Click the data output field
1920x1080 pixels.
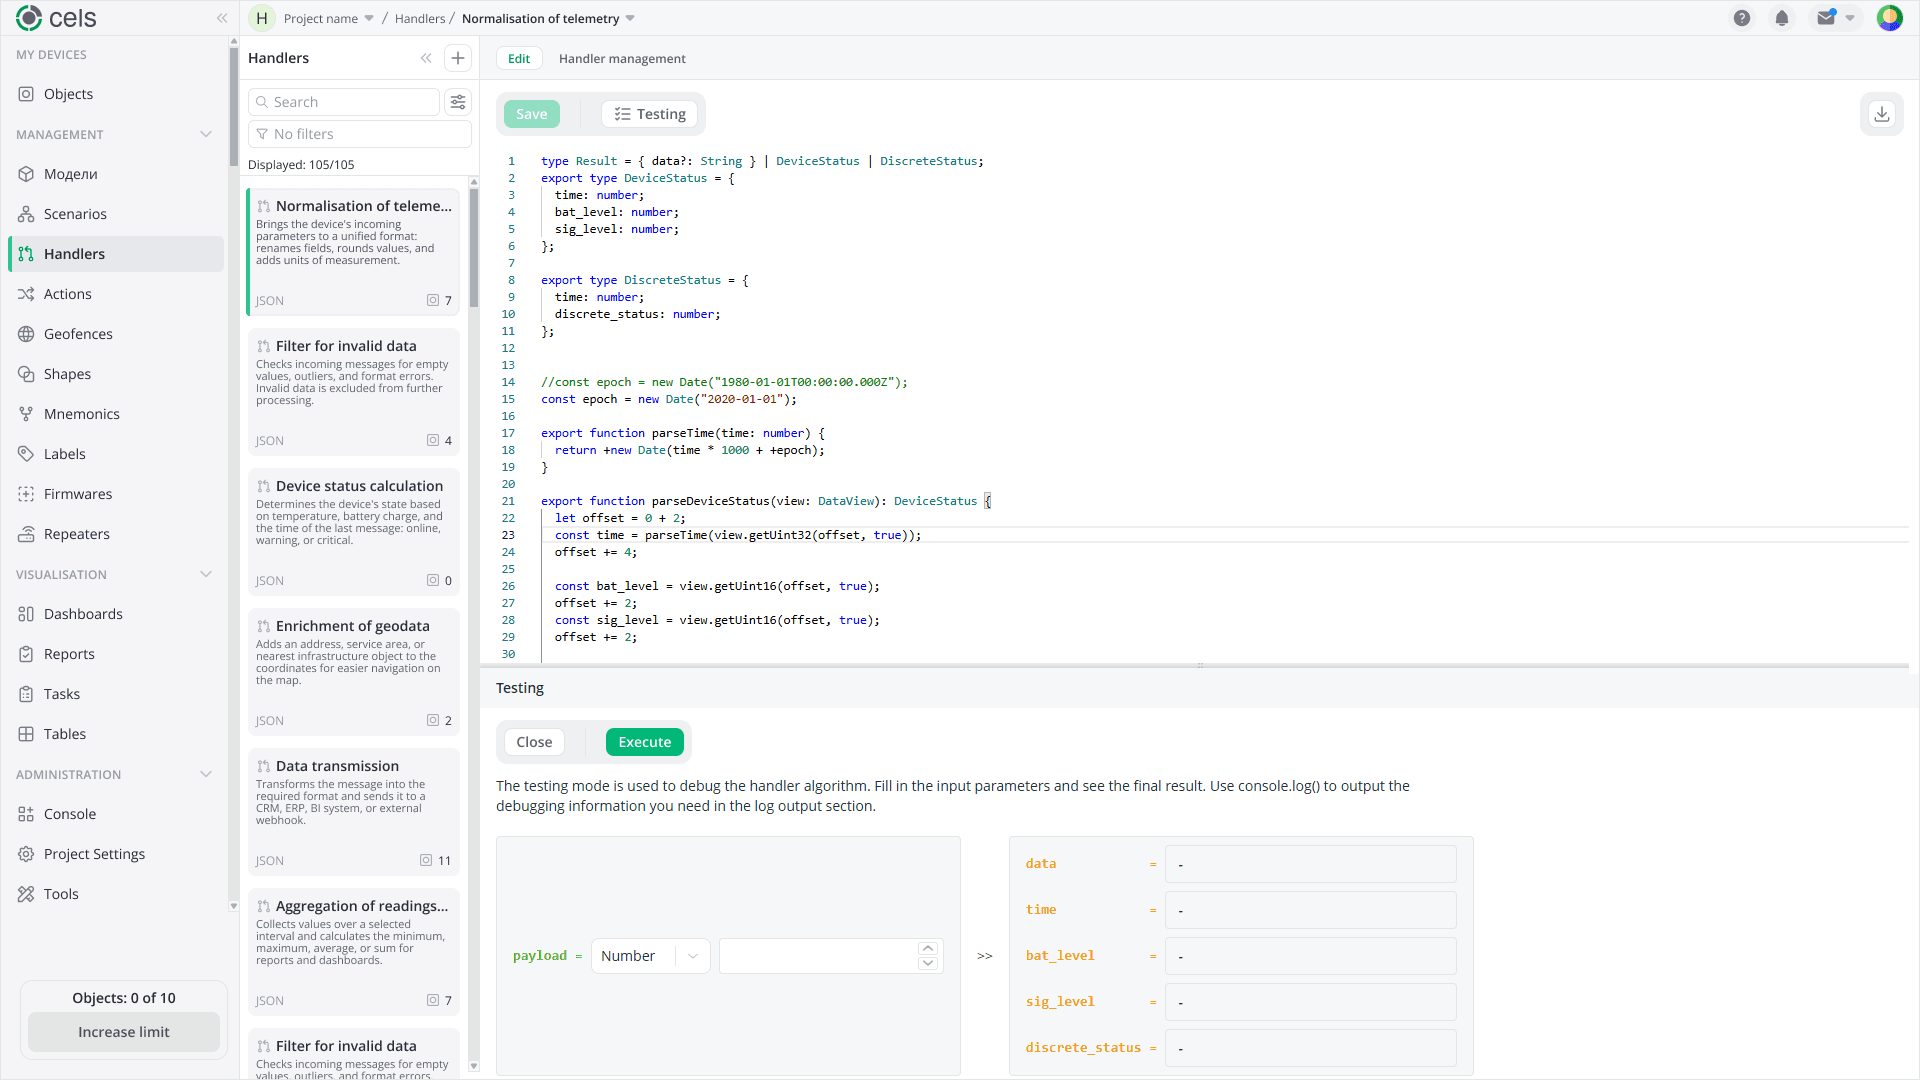1310,864
